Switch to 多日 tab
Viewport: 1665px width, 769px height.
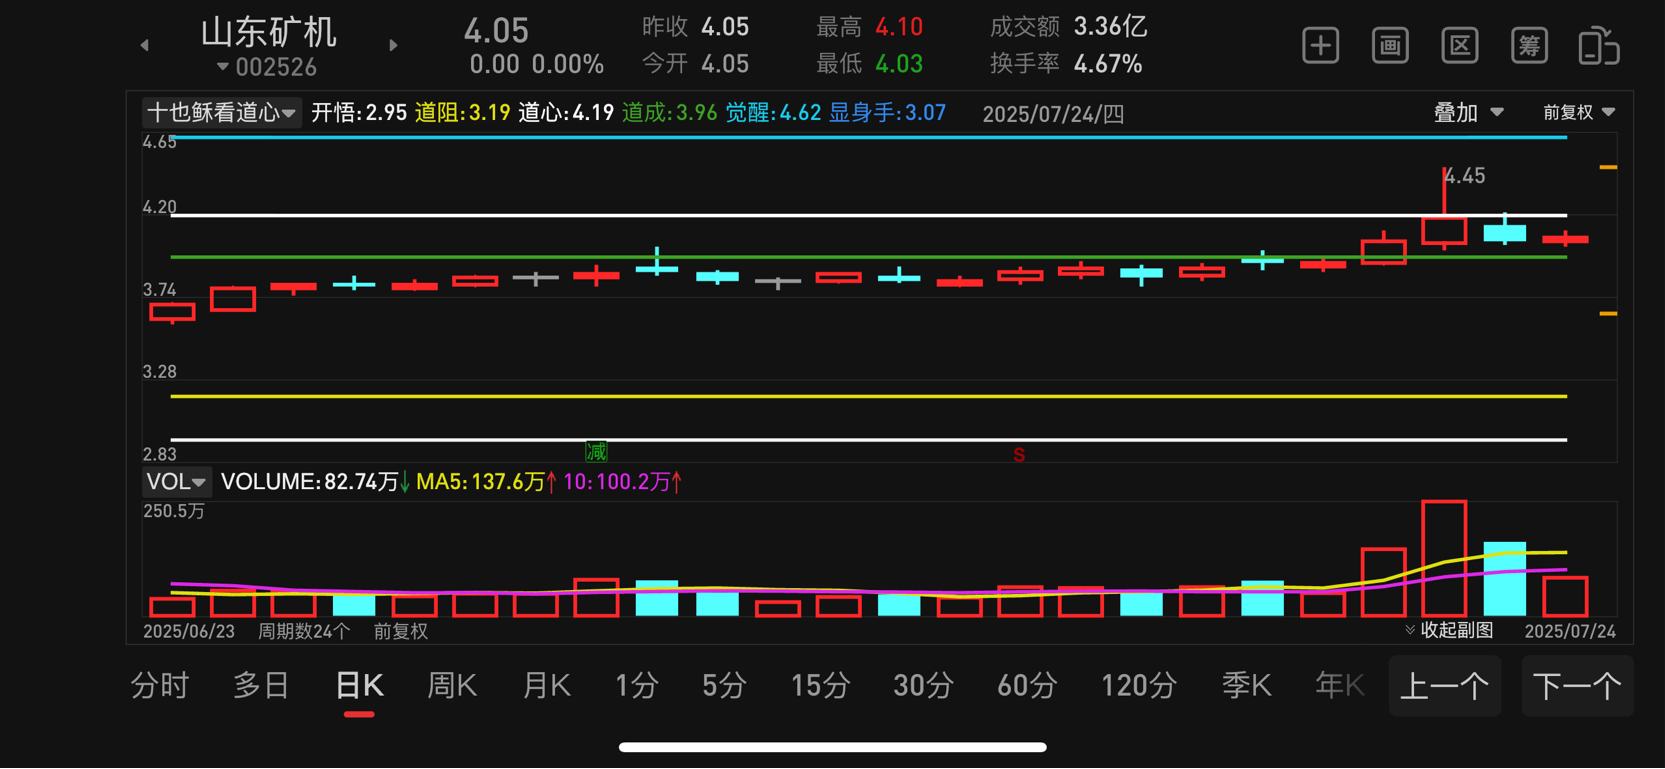pyautogui.click(x=261, y=686)
